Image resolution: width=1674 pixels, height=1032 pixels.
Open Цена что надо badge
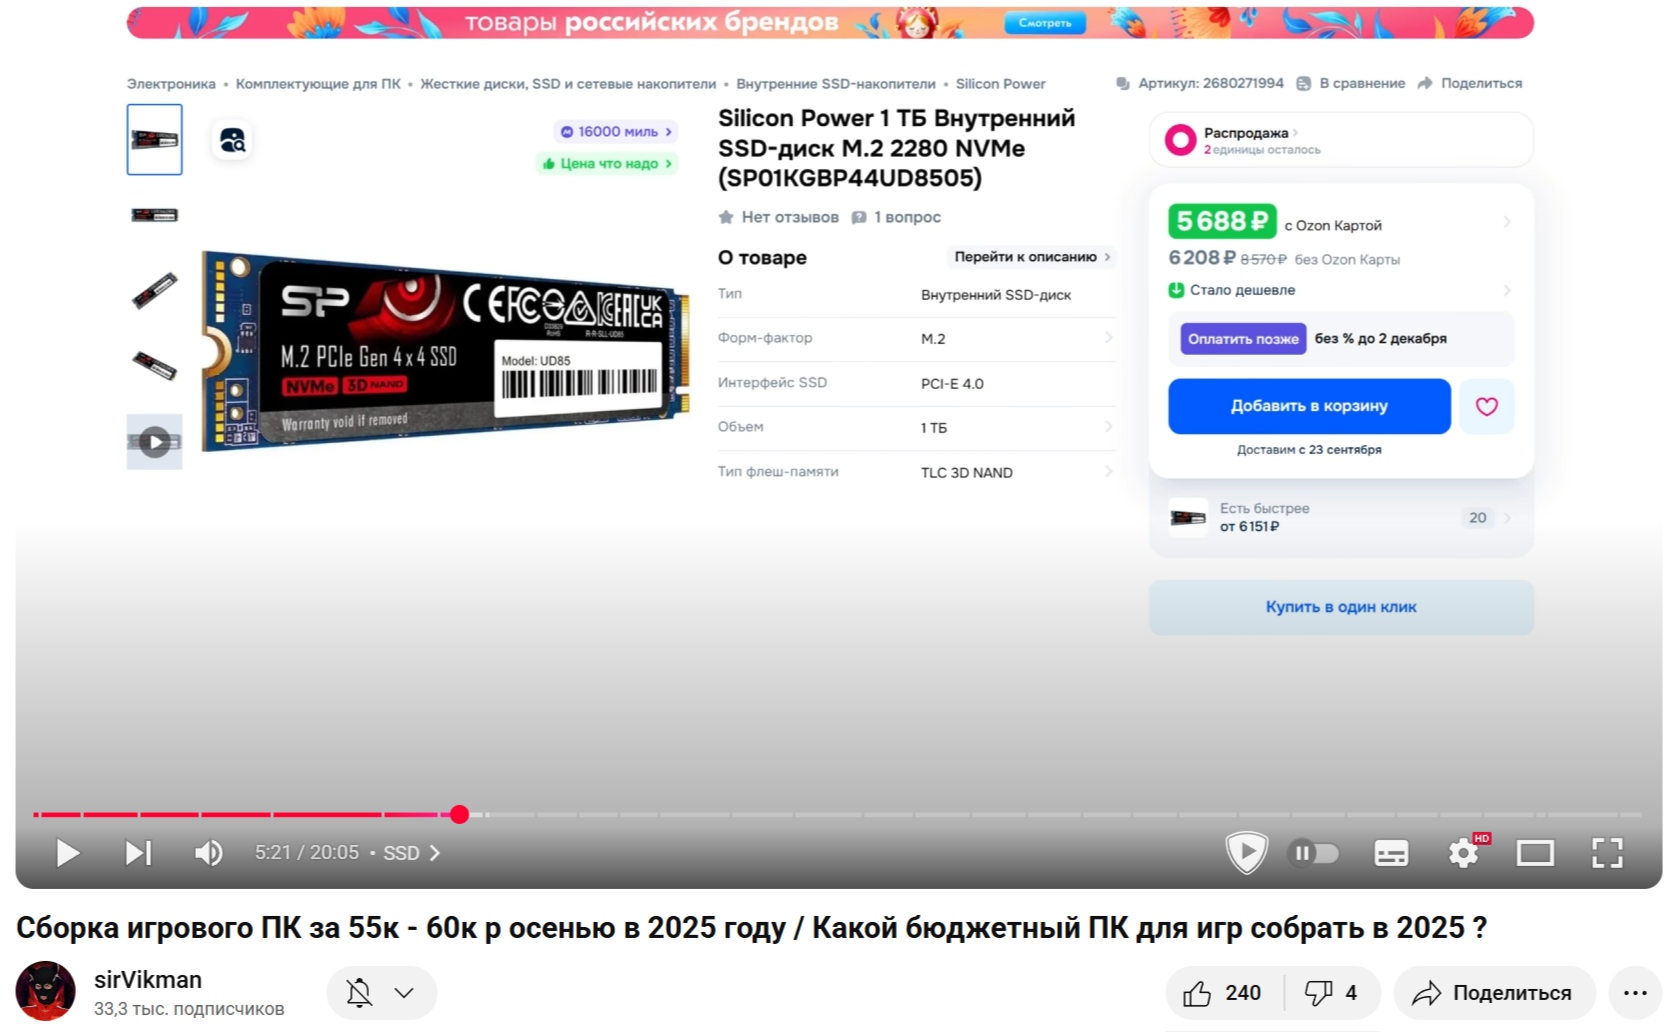[x=607, y=163]
